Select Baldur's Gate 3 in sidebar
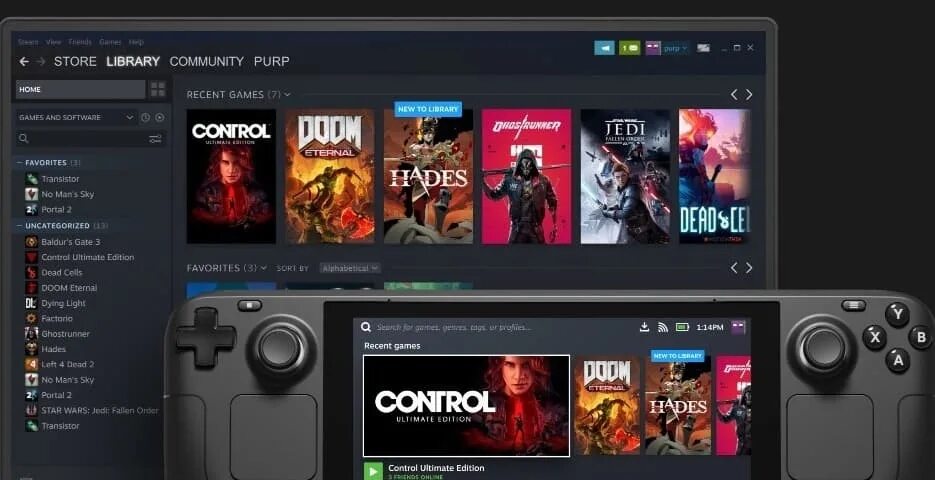 (70, 241)
